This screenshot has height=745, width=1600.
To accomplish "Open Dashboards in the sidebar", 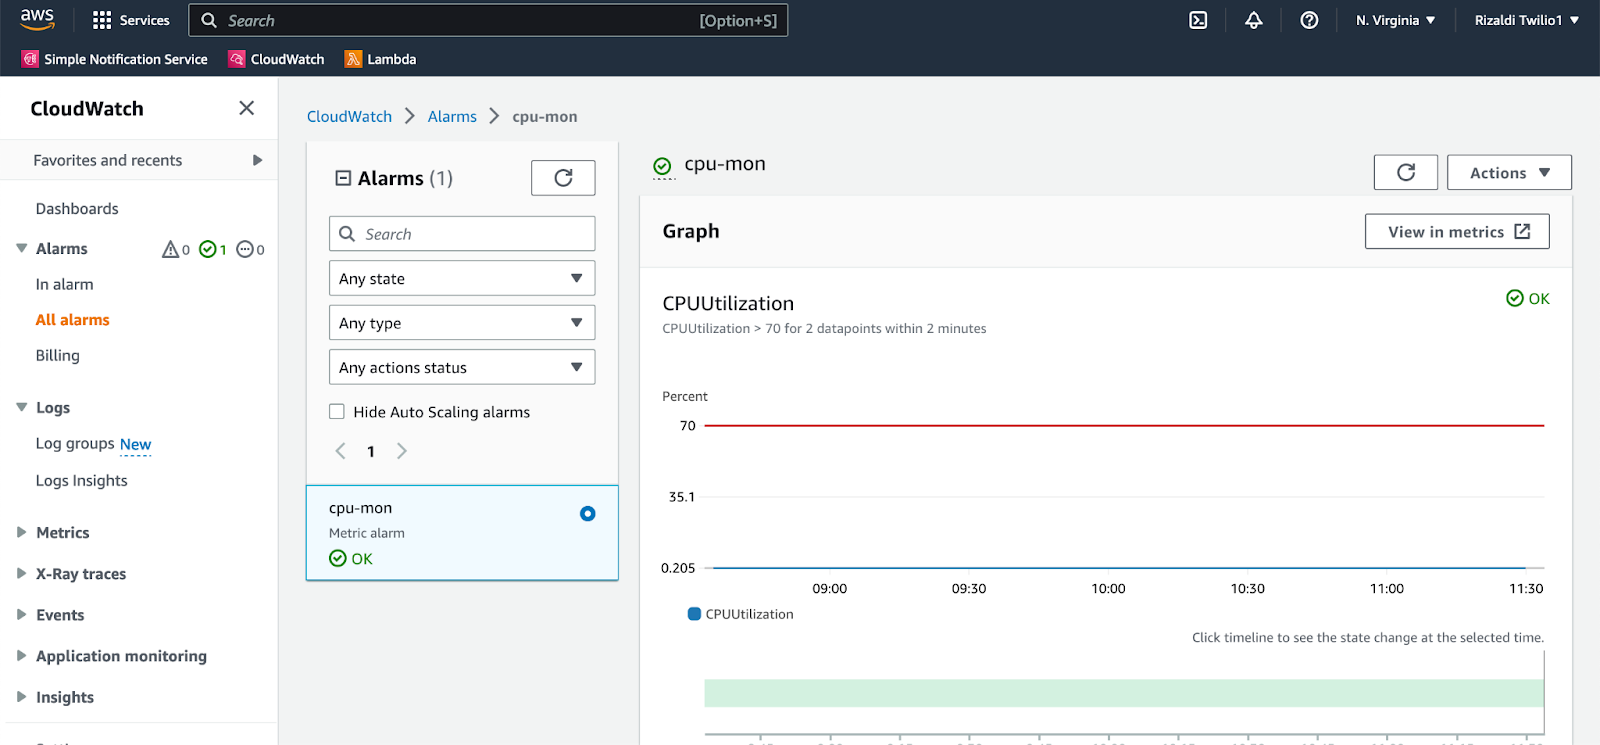I will pos(77,208).
